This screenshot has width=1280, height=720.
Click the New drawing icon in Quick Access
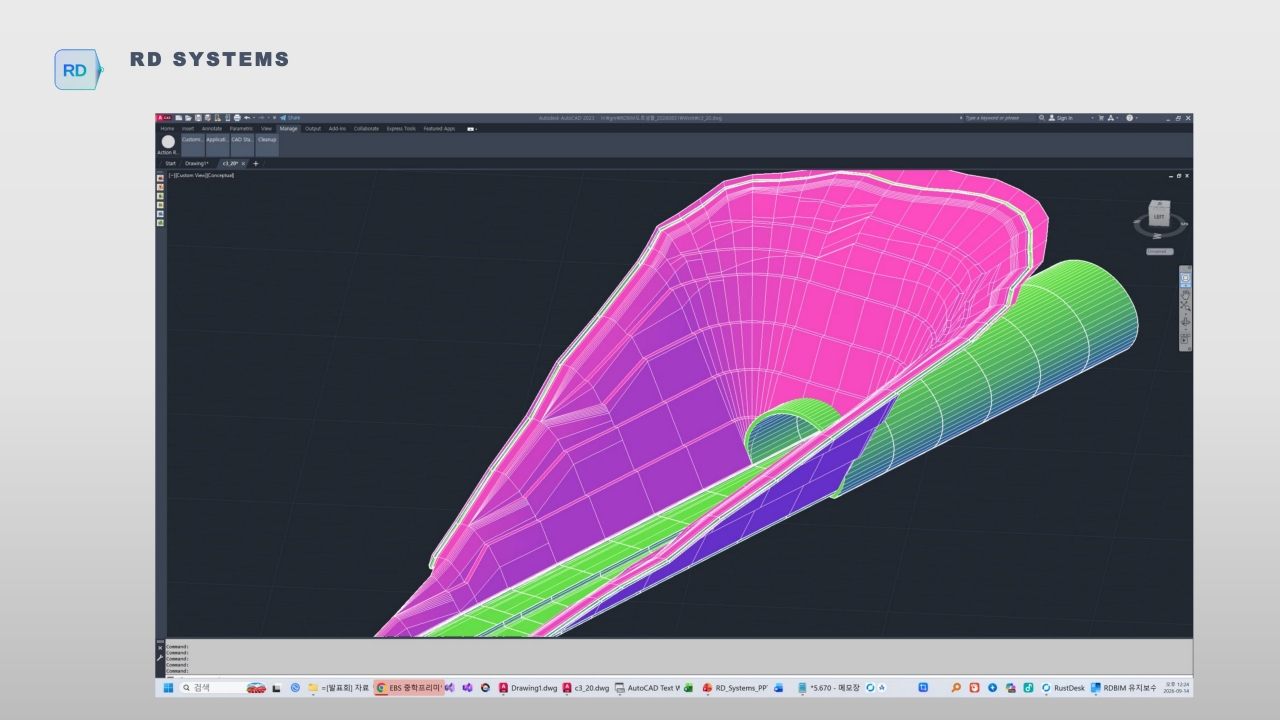click(x=177, y=118)
